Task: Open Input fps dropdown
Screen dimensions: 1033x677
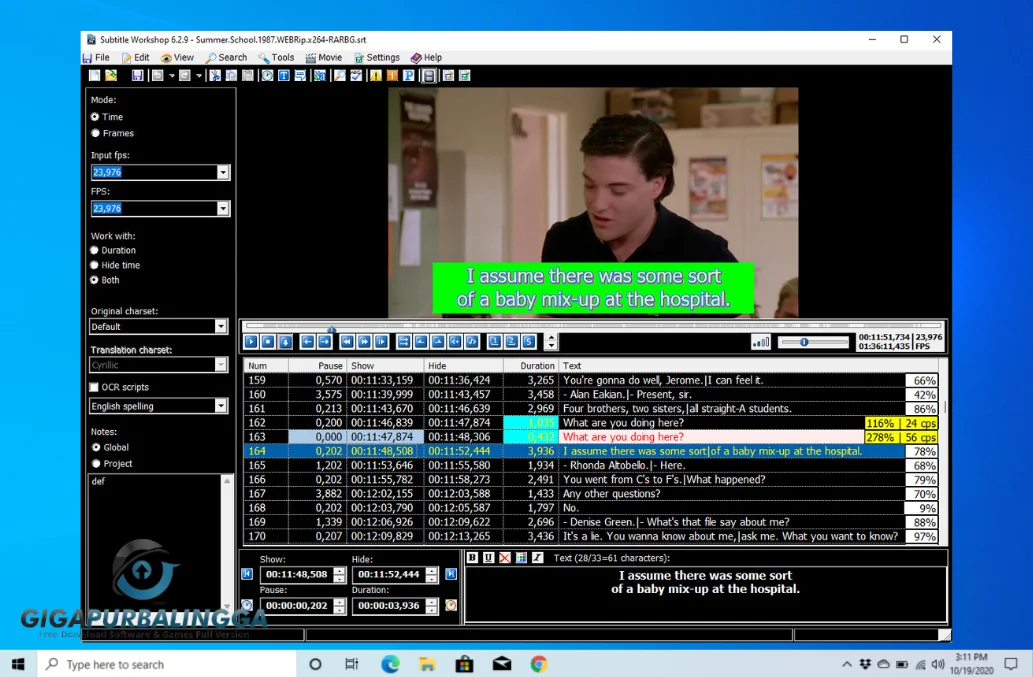Action: pos(223,173)
